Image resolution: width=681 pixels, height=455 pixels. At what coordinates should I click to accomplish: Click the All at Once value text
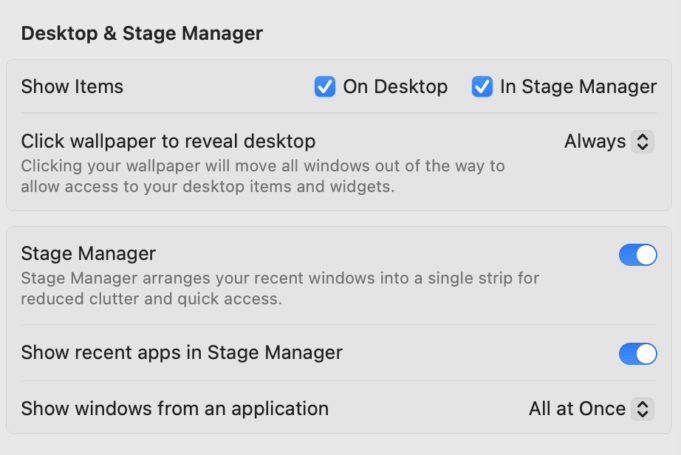tap(577, 409)
